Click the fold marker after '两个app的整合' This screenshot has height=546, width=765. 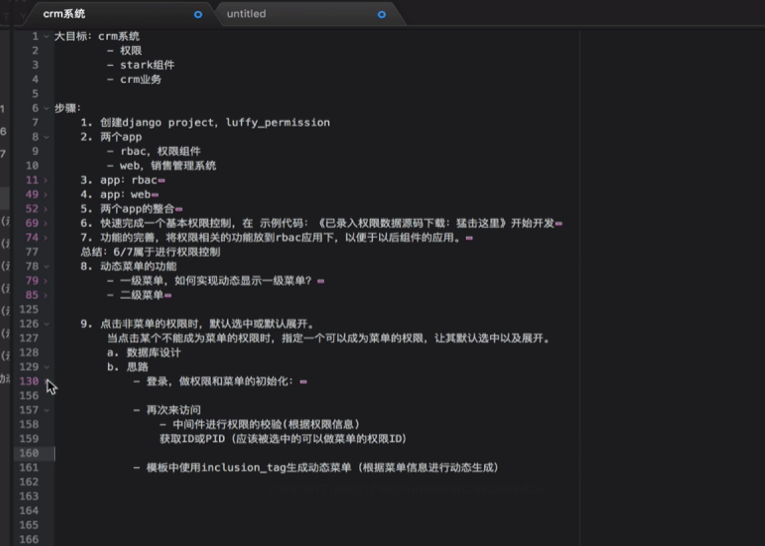click(179, 209)
